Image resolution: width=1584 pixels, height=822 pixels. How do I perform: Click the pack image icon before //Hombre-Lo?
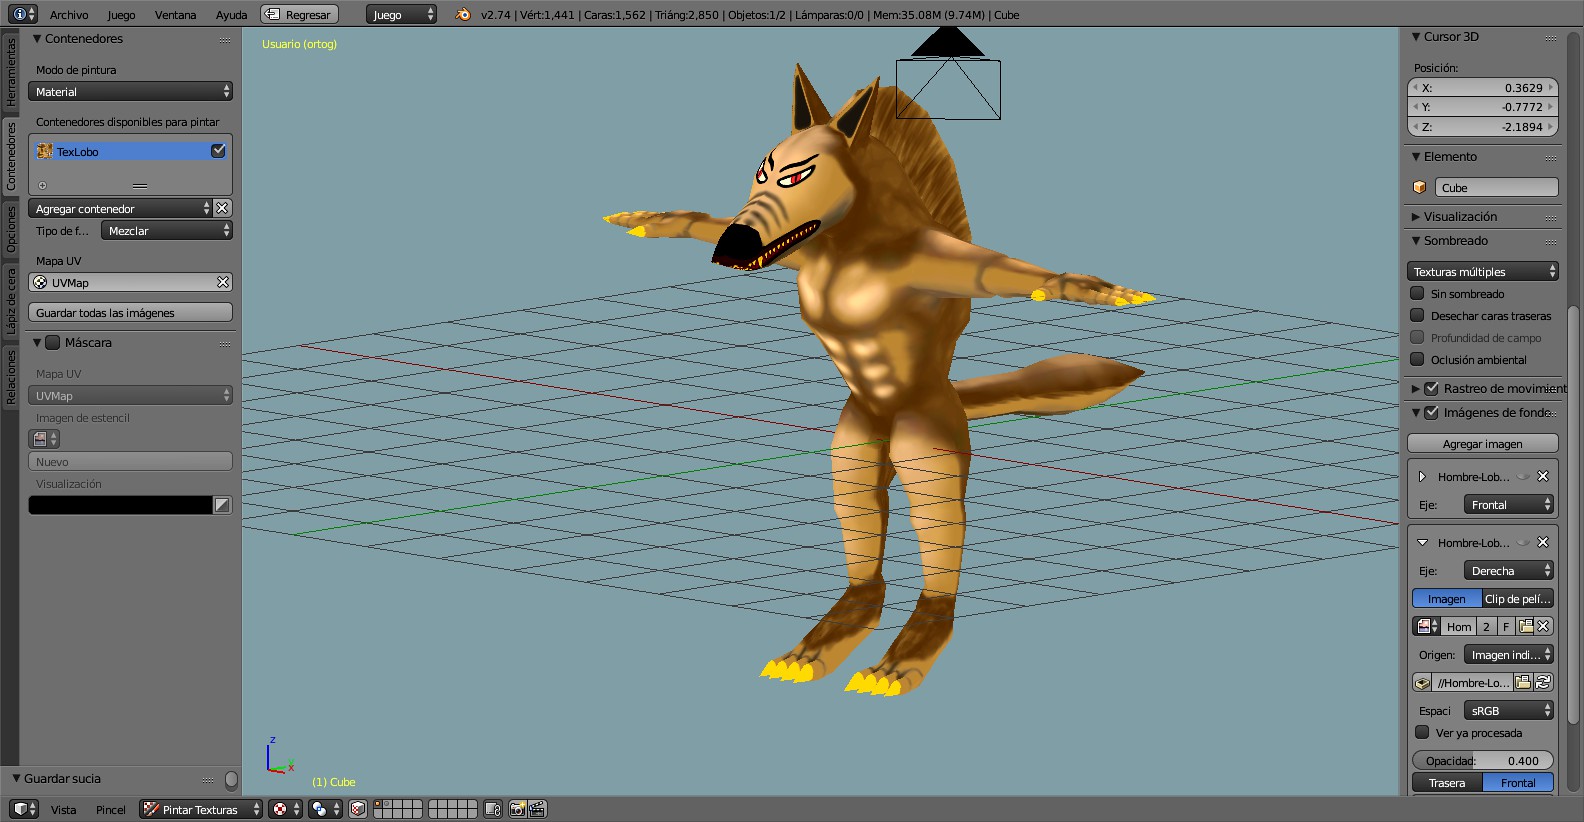pyautogui.click(x=1422, y=682)
